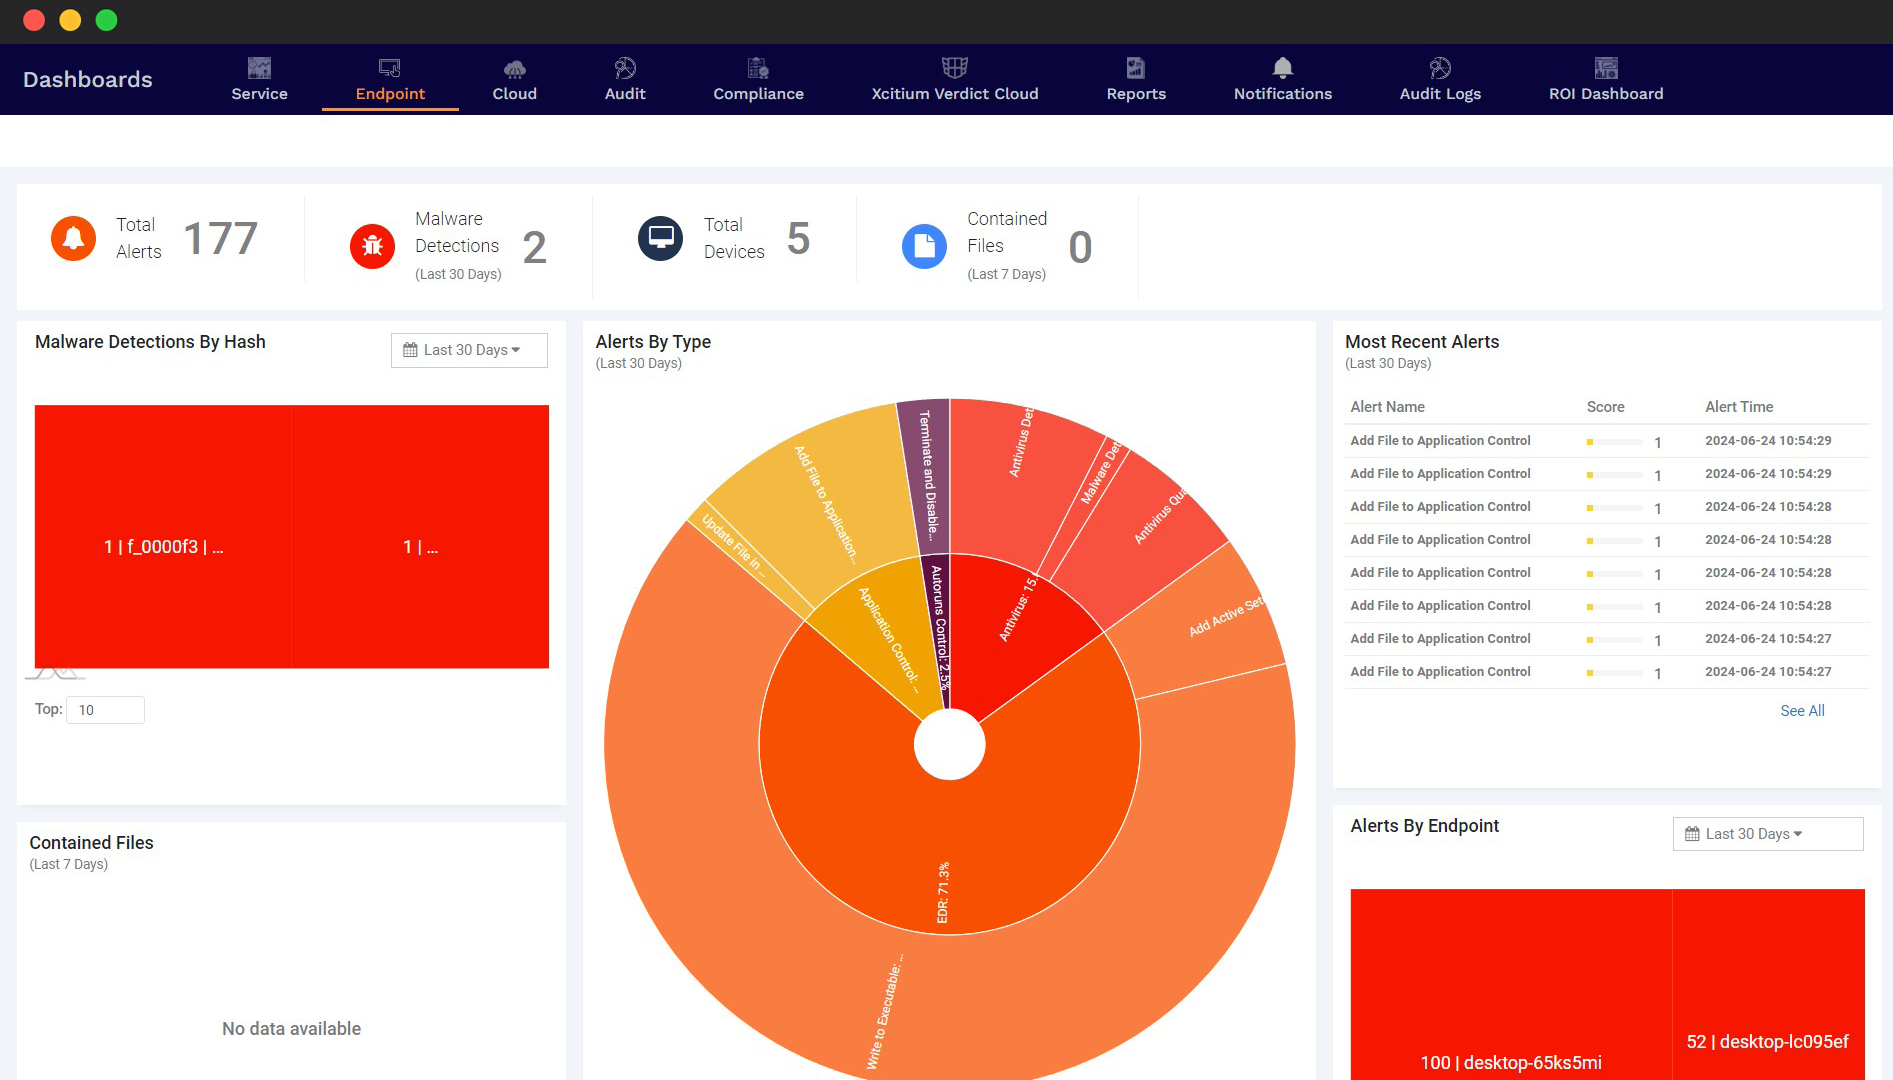Open Xcitium Verdict Cloud shield icon
This screenshot has height=1080, width=1893.
click(954, 68)
